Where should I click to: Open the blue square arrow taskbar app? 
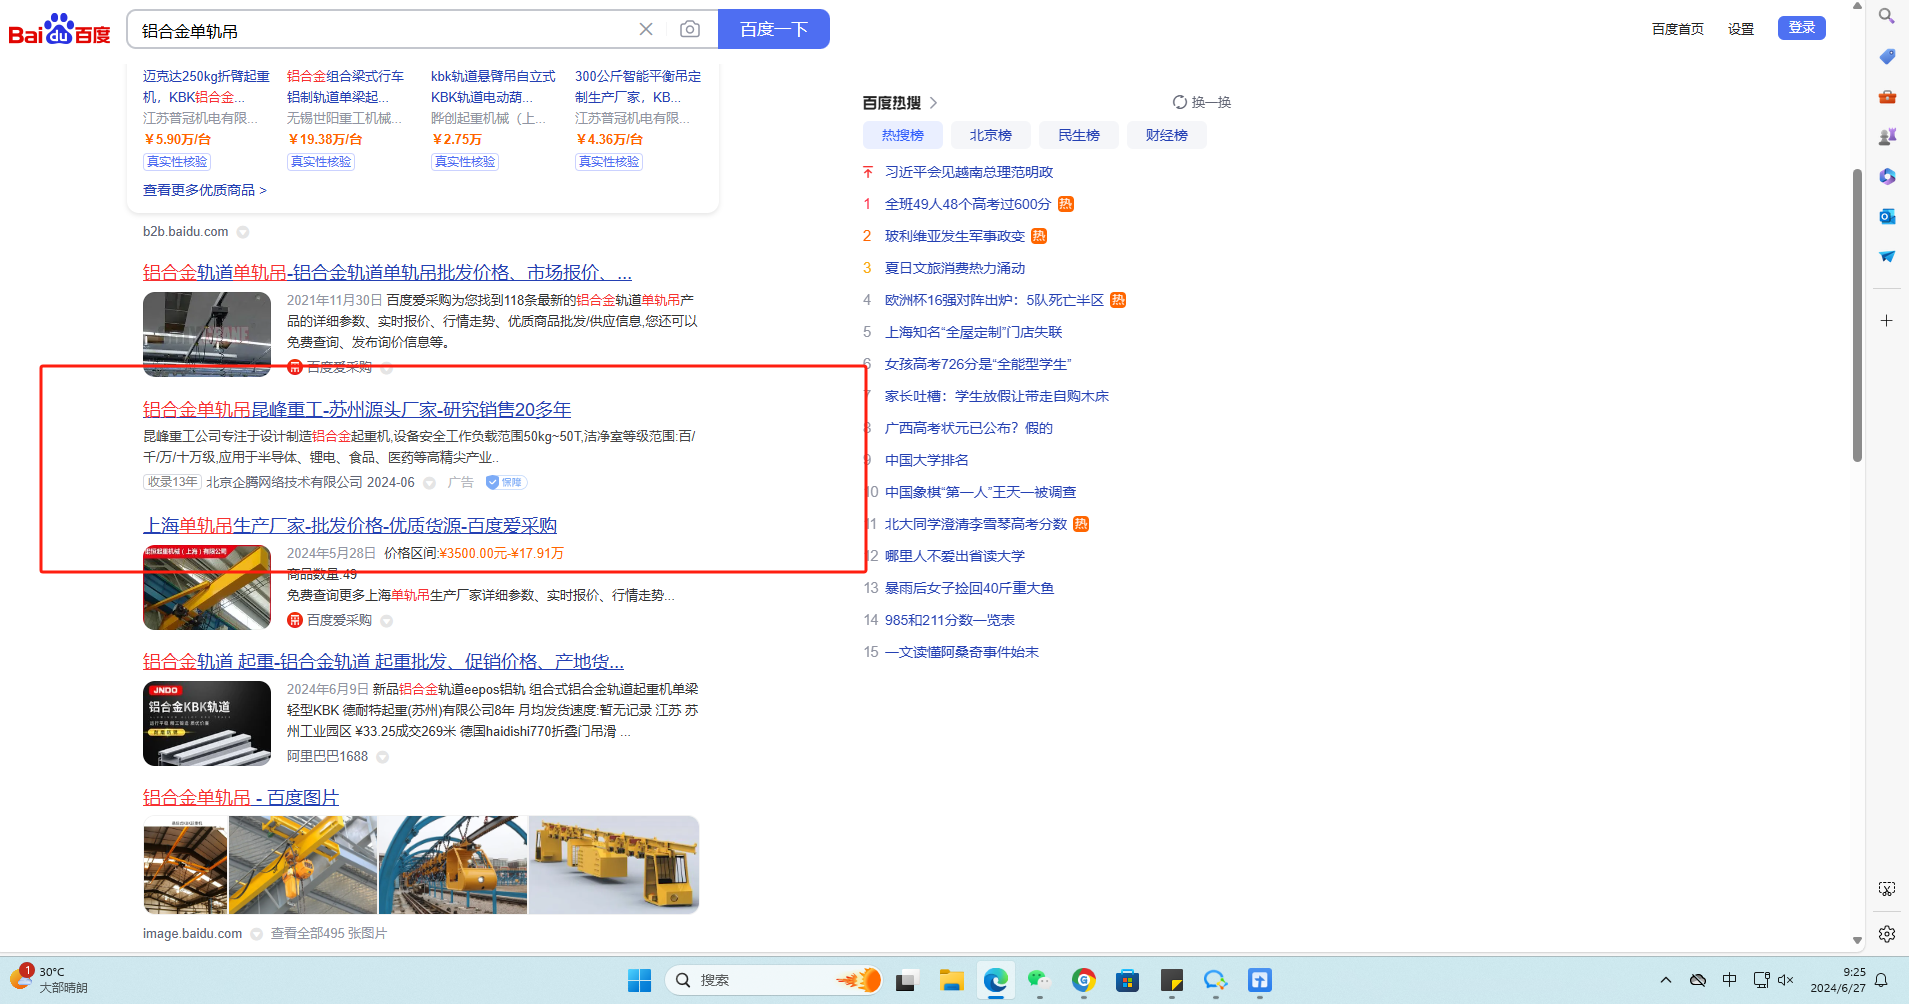(x=1260, y=980)
